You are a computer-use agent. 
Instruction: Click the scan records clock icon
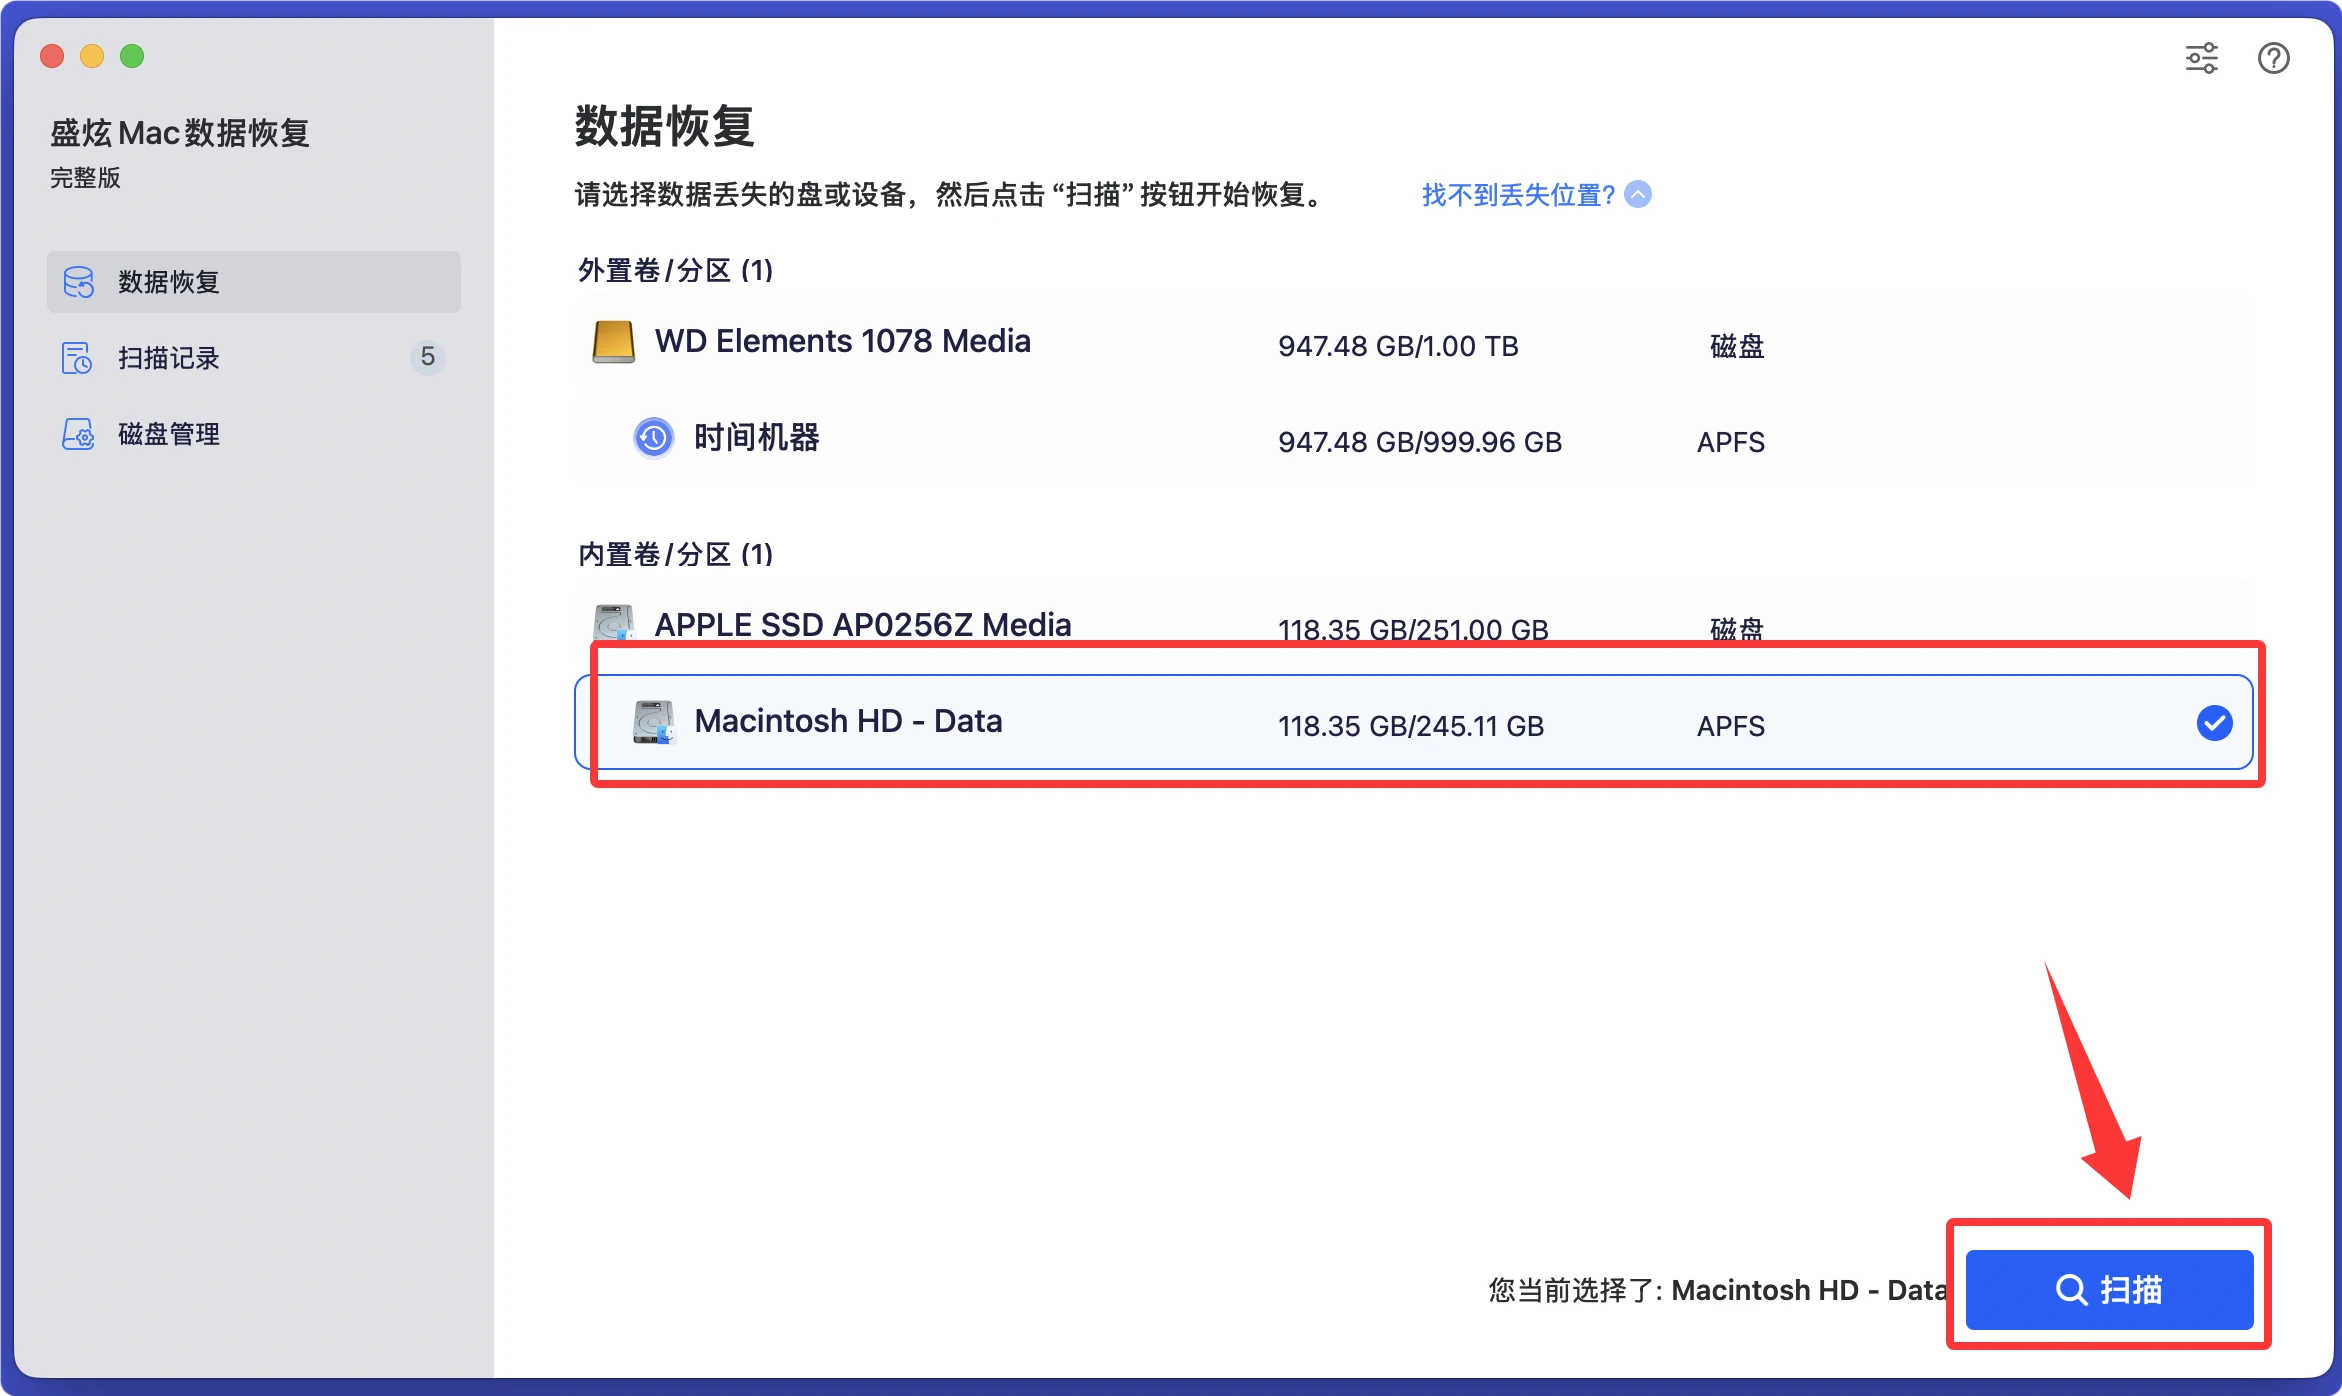(78, 358)
